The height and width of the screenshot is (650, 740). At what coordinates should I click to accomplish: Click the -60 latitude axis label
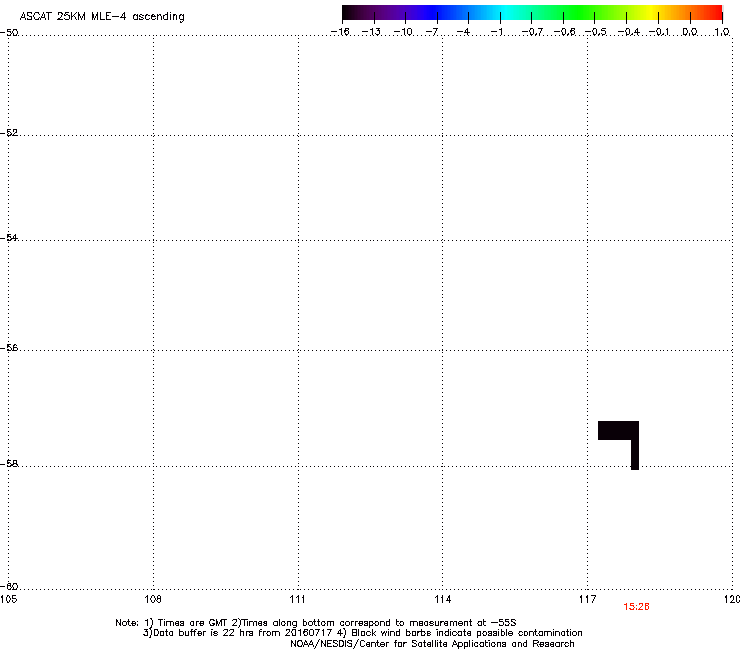tap(9, 586)
